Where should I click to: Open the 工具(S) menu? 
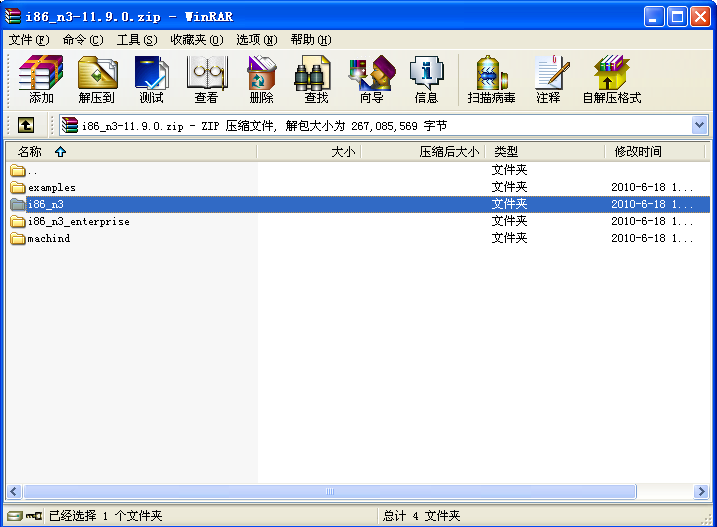(137, 40)
